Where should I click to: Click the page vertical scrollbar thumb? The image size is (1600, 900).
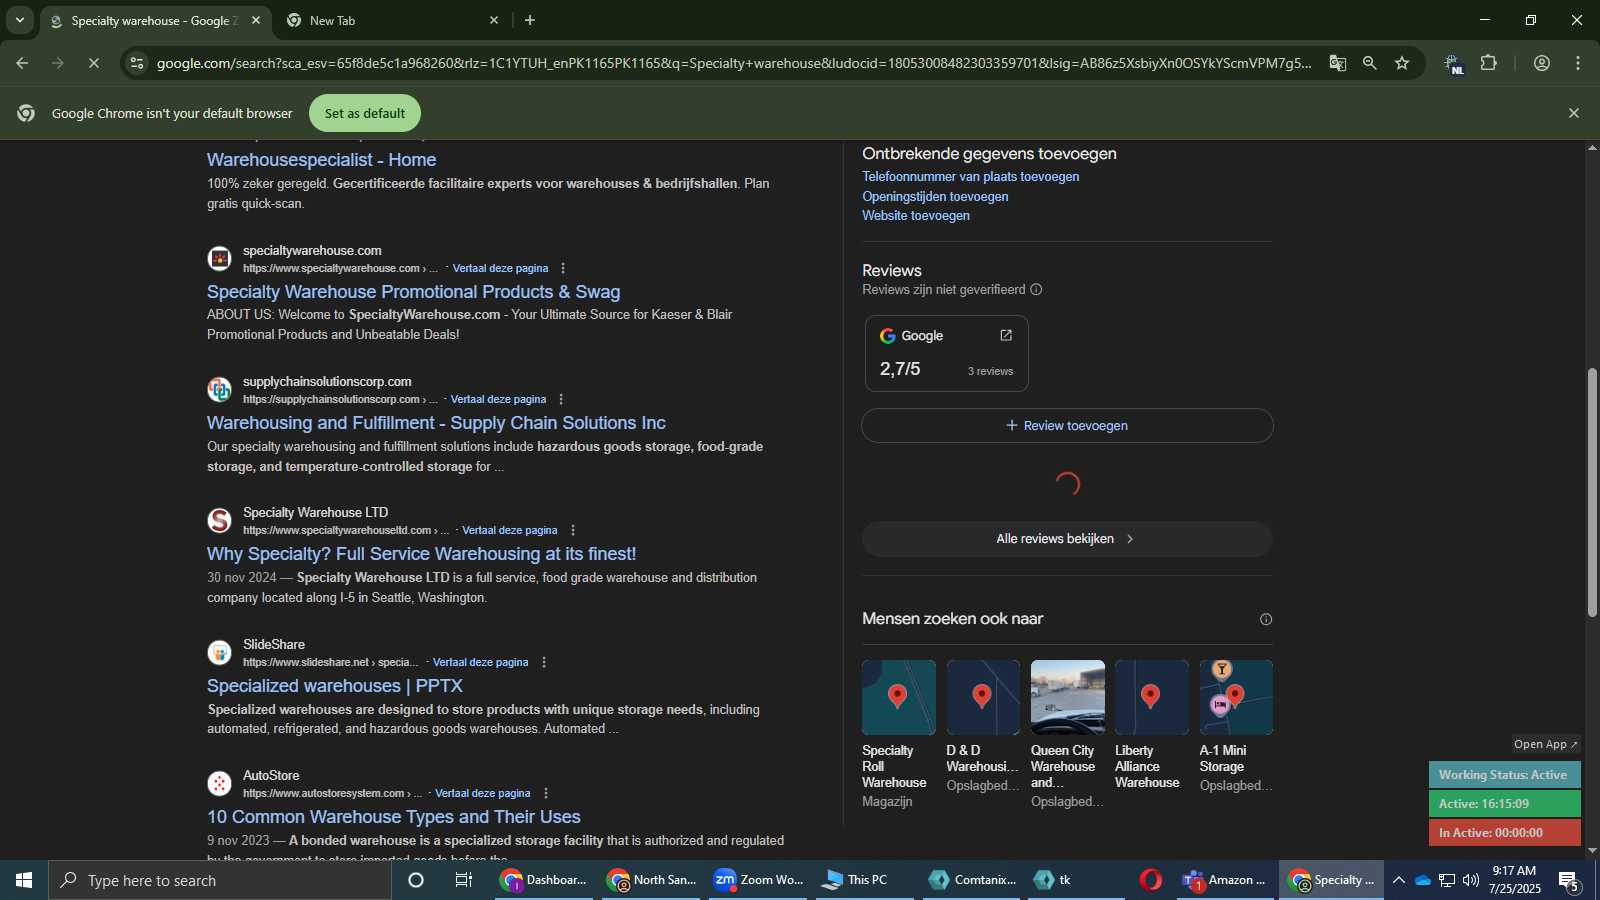coord(1592,492)
